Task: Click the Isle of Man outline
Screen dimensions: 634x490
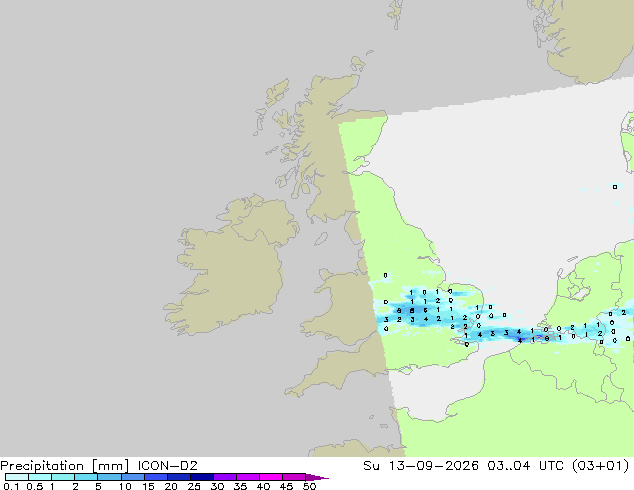Action: [x=321, y=239]
